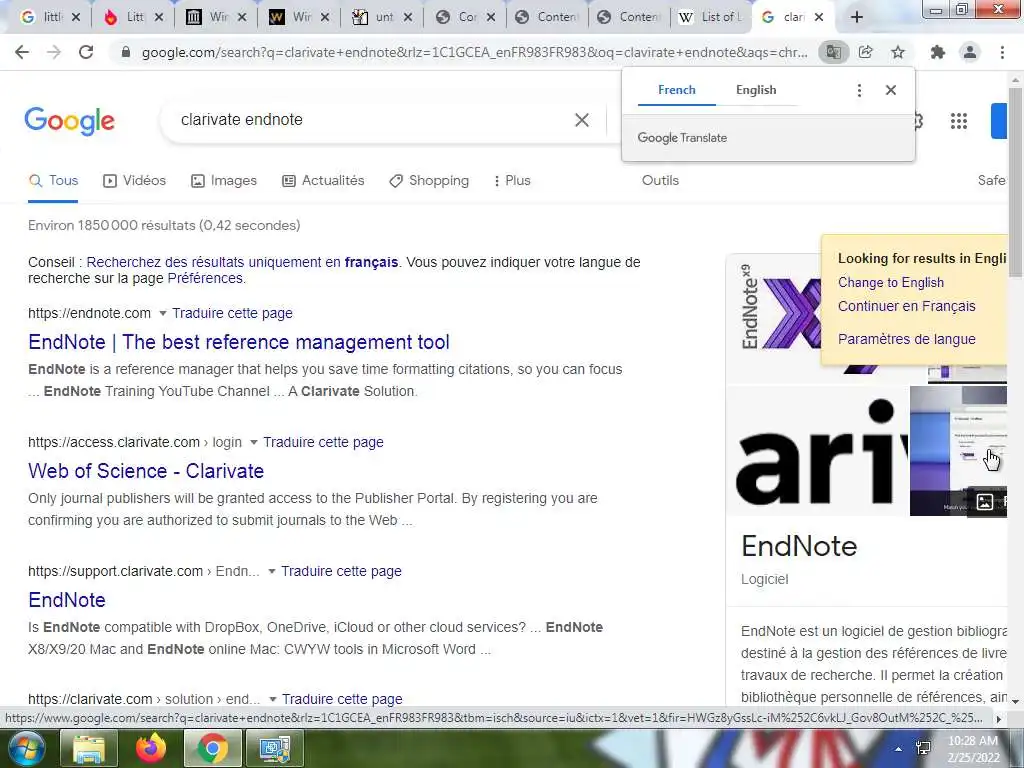Click Change to English
Image resolution: width=1024 pixels, height=768 pixels.
click(891, 283)
